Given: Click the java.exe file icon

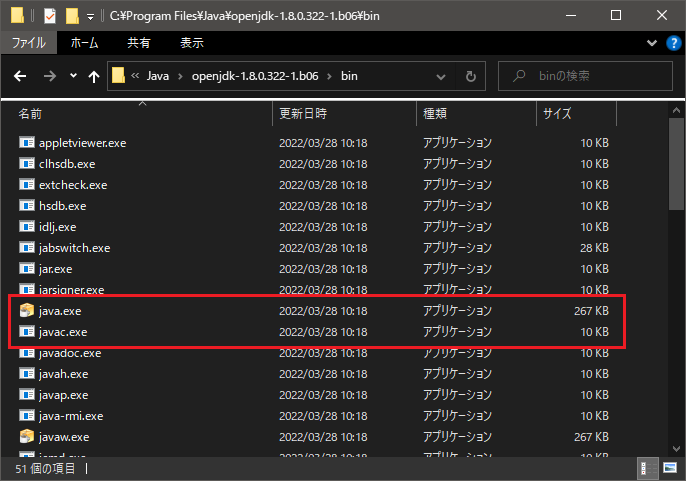Looking at the screenshot, I should coord(27,311).
